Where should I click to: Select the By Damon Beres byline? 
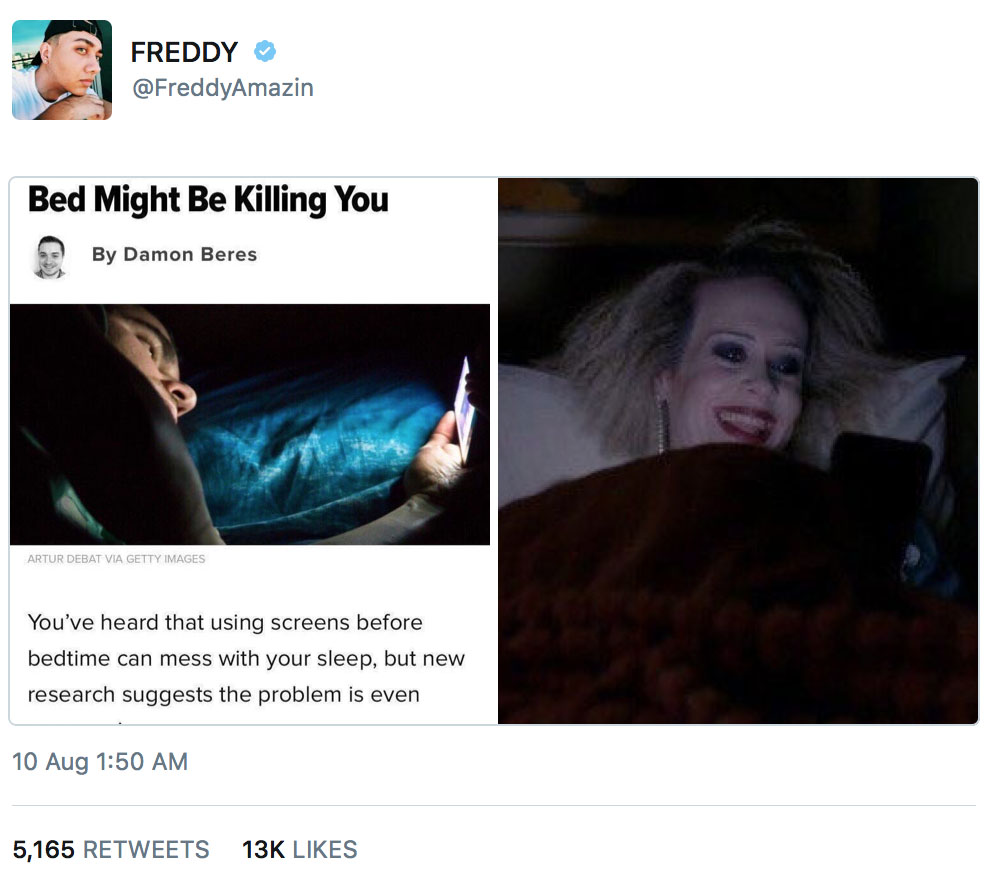click(174, 254)
